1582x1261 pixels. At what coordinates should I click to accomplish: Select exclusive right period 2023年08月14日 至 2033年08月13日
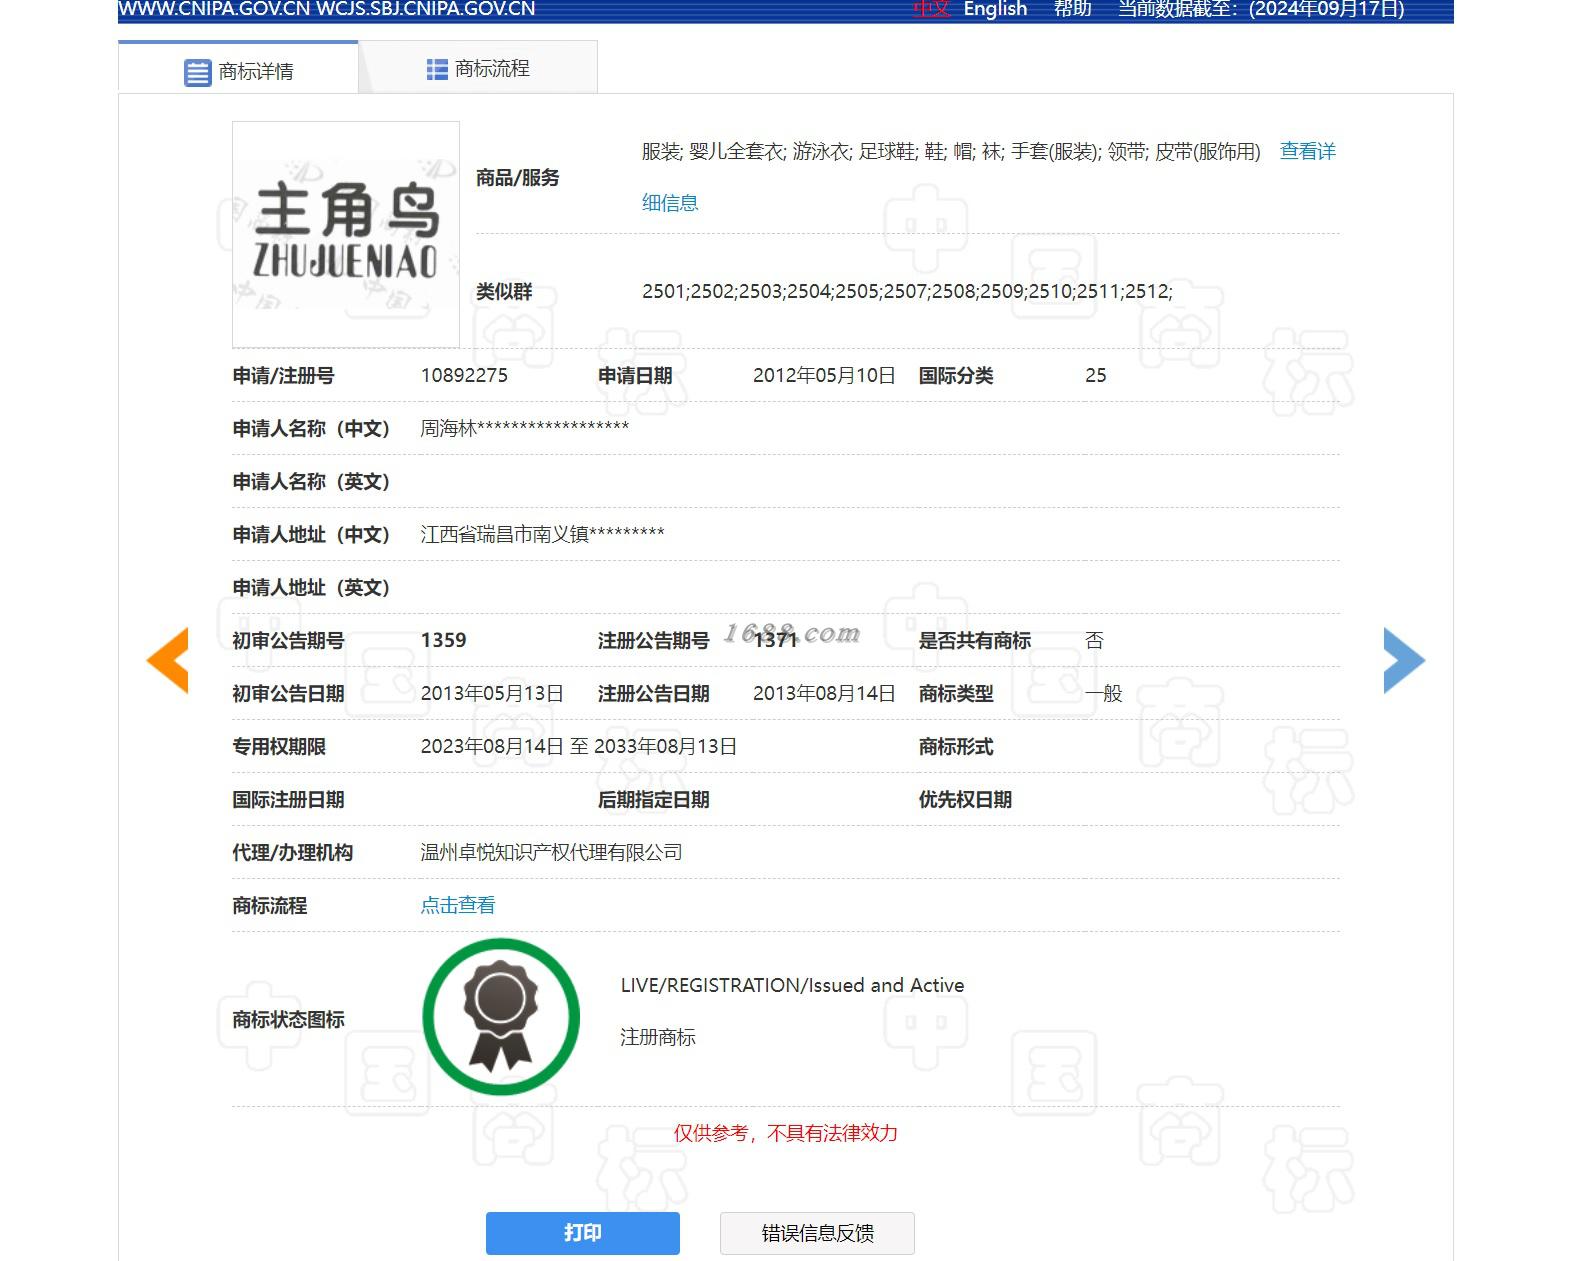tap(579, 746)
